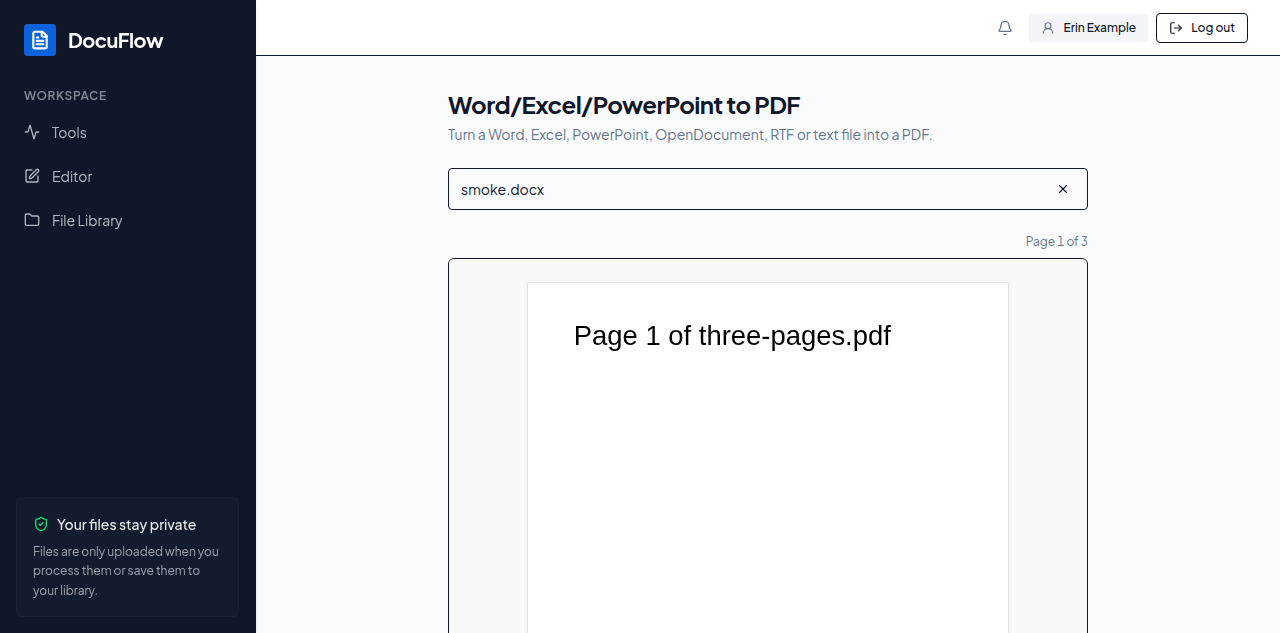1280x633 pixels.
Task: Log out of the account
Action: pyautogui.click(x=1202, y=28)
